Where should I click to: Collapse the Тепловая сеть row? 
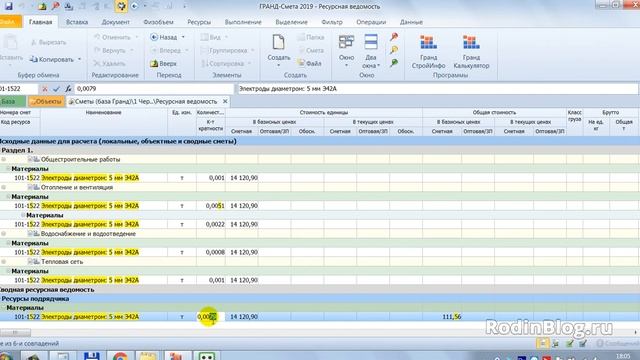click(4, 262)
